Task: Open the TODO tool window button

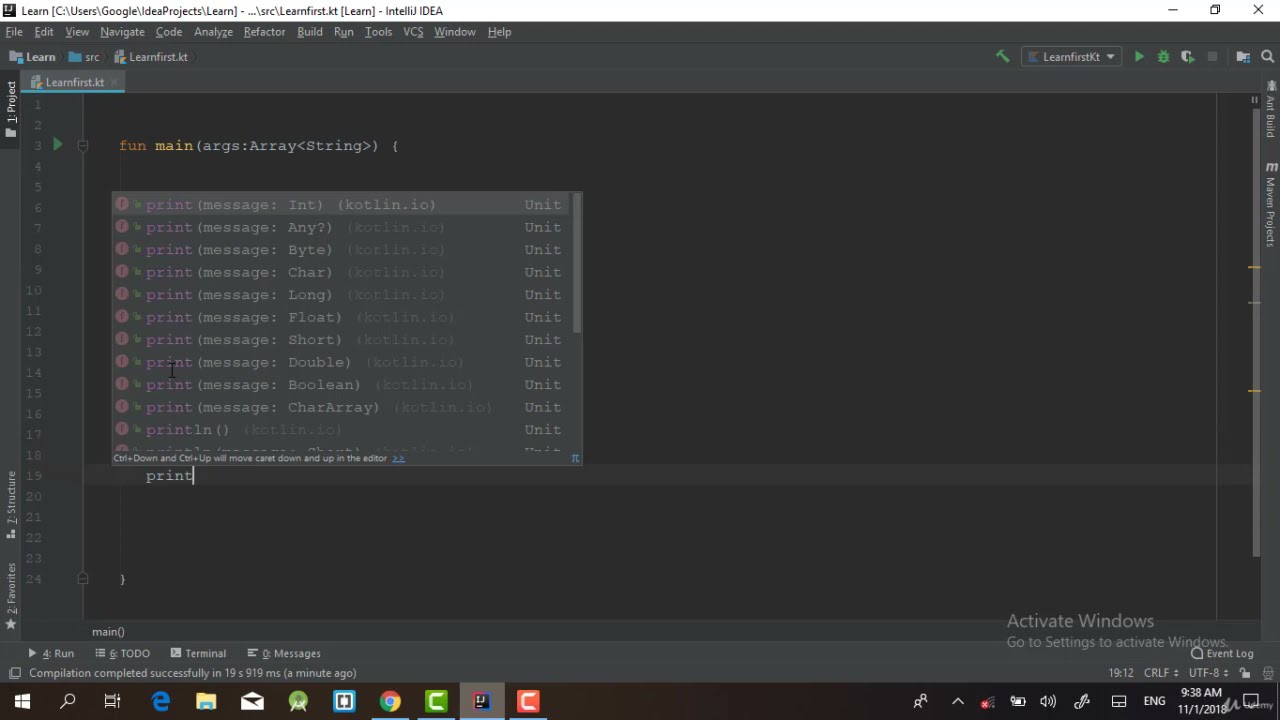Action: [x=122, y=653]
